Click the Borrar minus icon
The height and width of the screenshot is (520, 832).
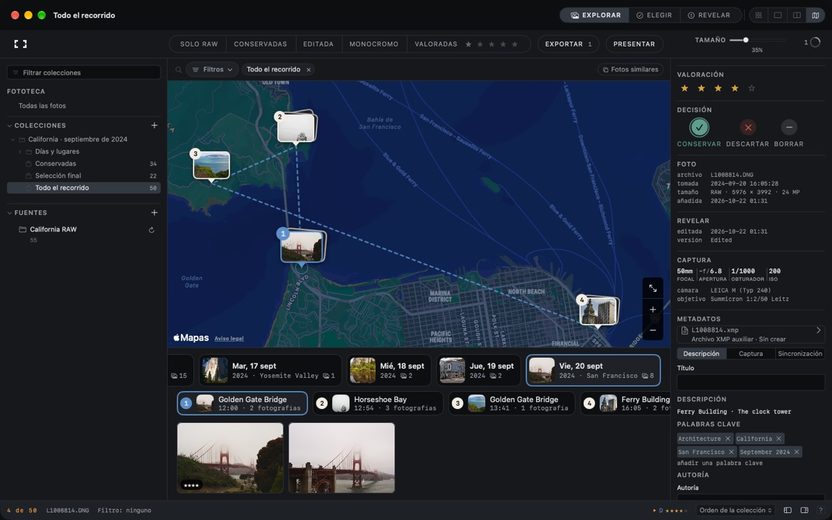[x=788, y=127]
